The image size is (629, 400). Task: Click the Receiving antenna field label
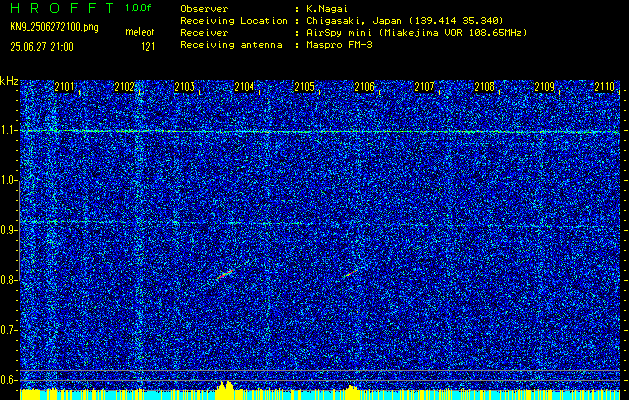(x=231, y=45)
